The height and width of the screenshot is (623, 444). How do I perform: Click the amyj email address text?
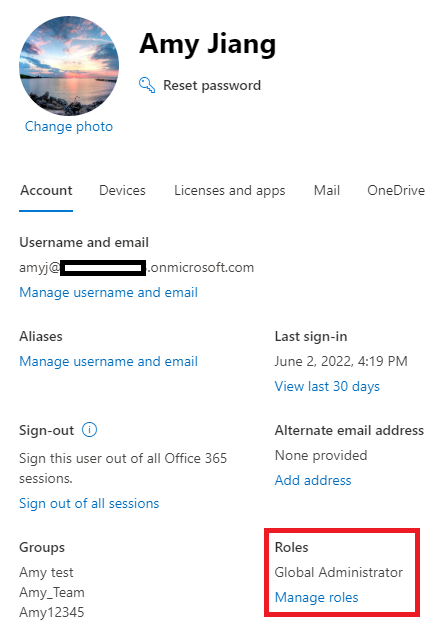[136, 268]
